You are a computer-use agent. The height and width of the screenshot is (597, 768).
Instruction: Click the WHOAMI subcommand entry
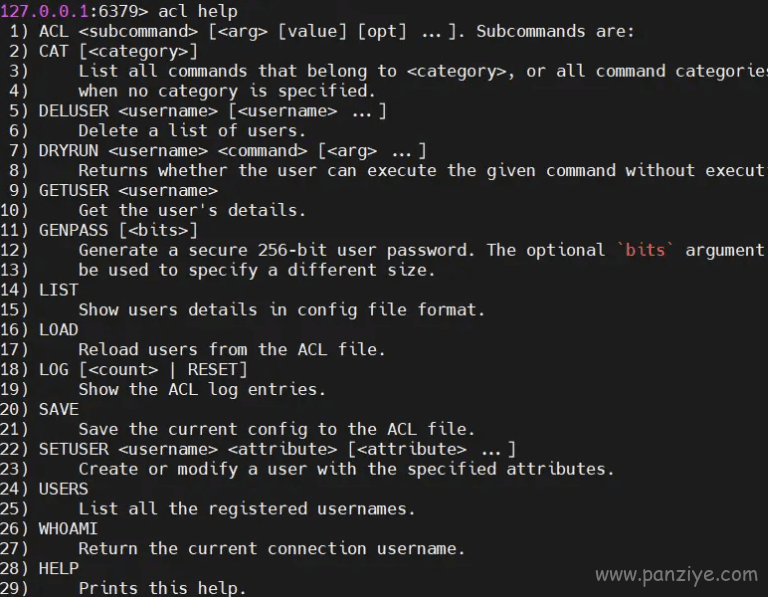(68, 529)
